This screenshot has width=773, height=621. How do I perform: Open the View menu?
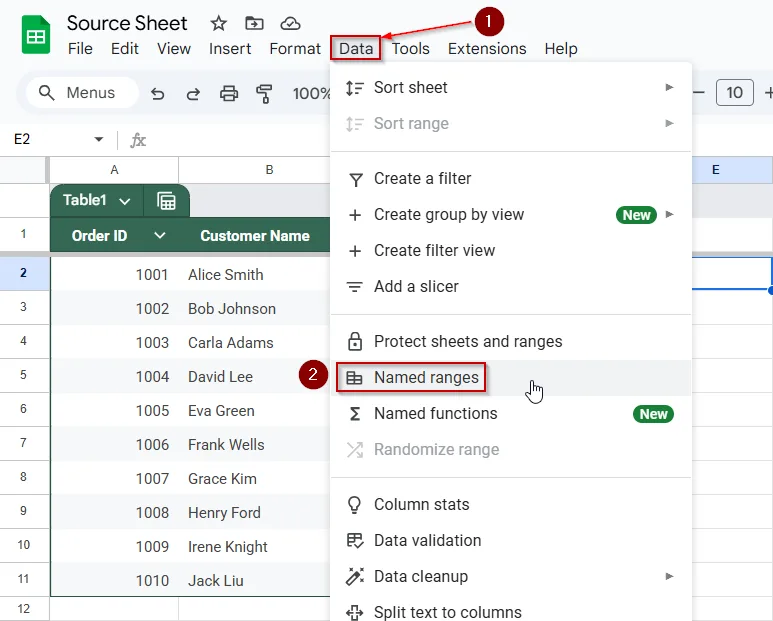pos(174,49)
